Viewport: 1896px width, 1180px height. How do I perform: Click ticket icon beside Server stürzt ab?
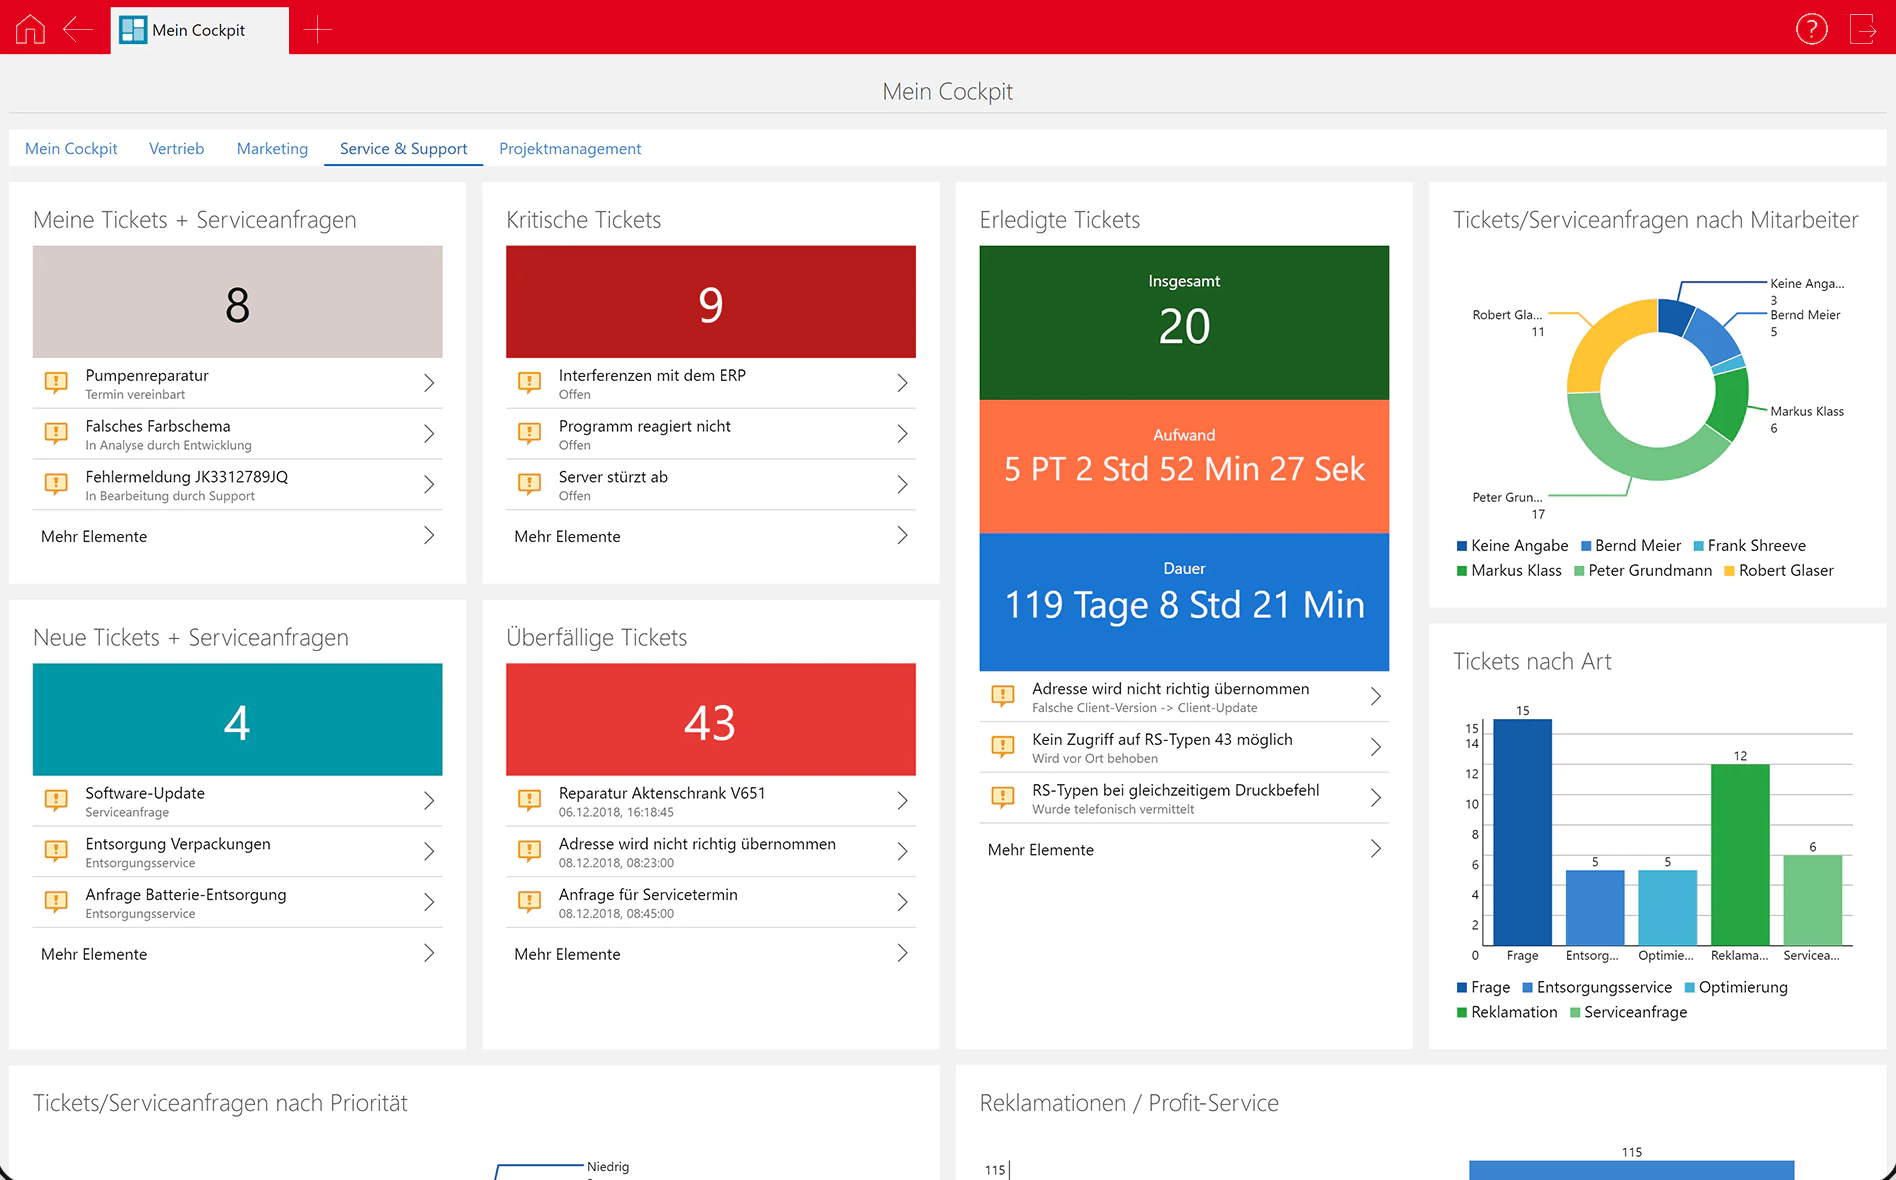click(x=530, y=484)
